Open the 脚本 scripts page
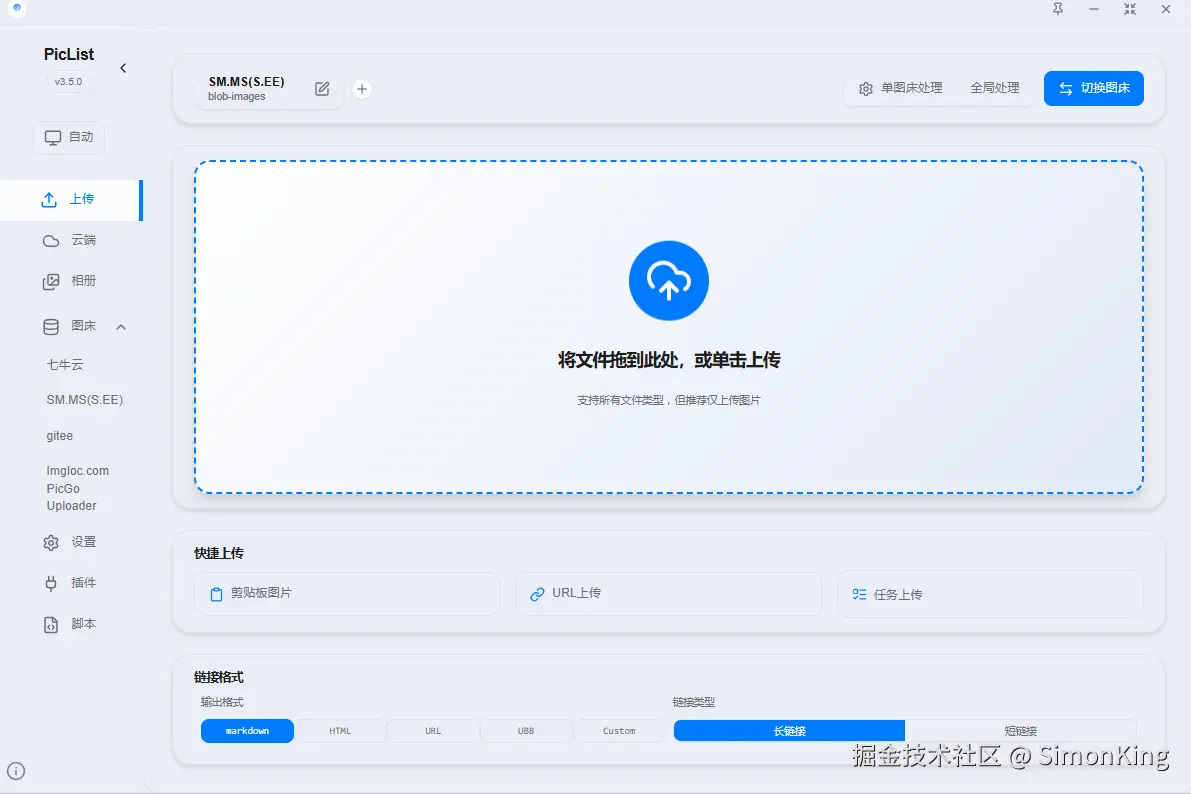Image resolution: width=1191 pixels, height=794 pixels. click(71, 624)
